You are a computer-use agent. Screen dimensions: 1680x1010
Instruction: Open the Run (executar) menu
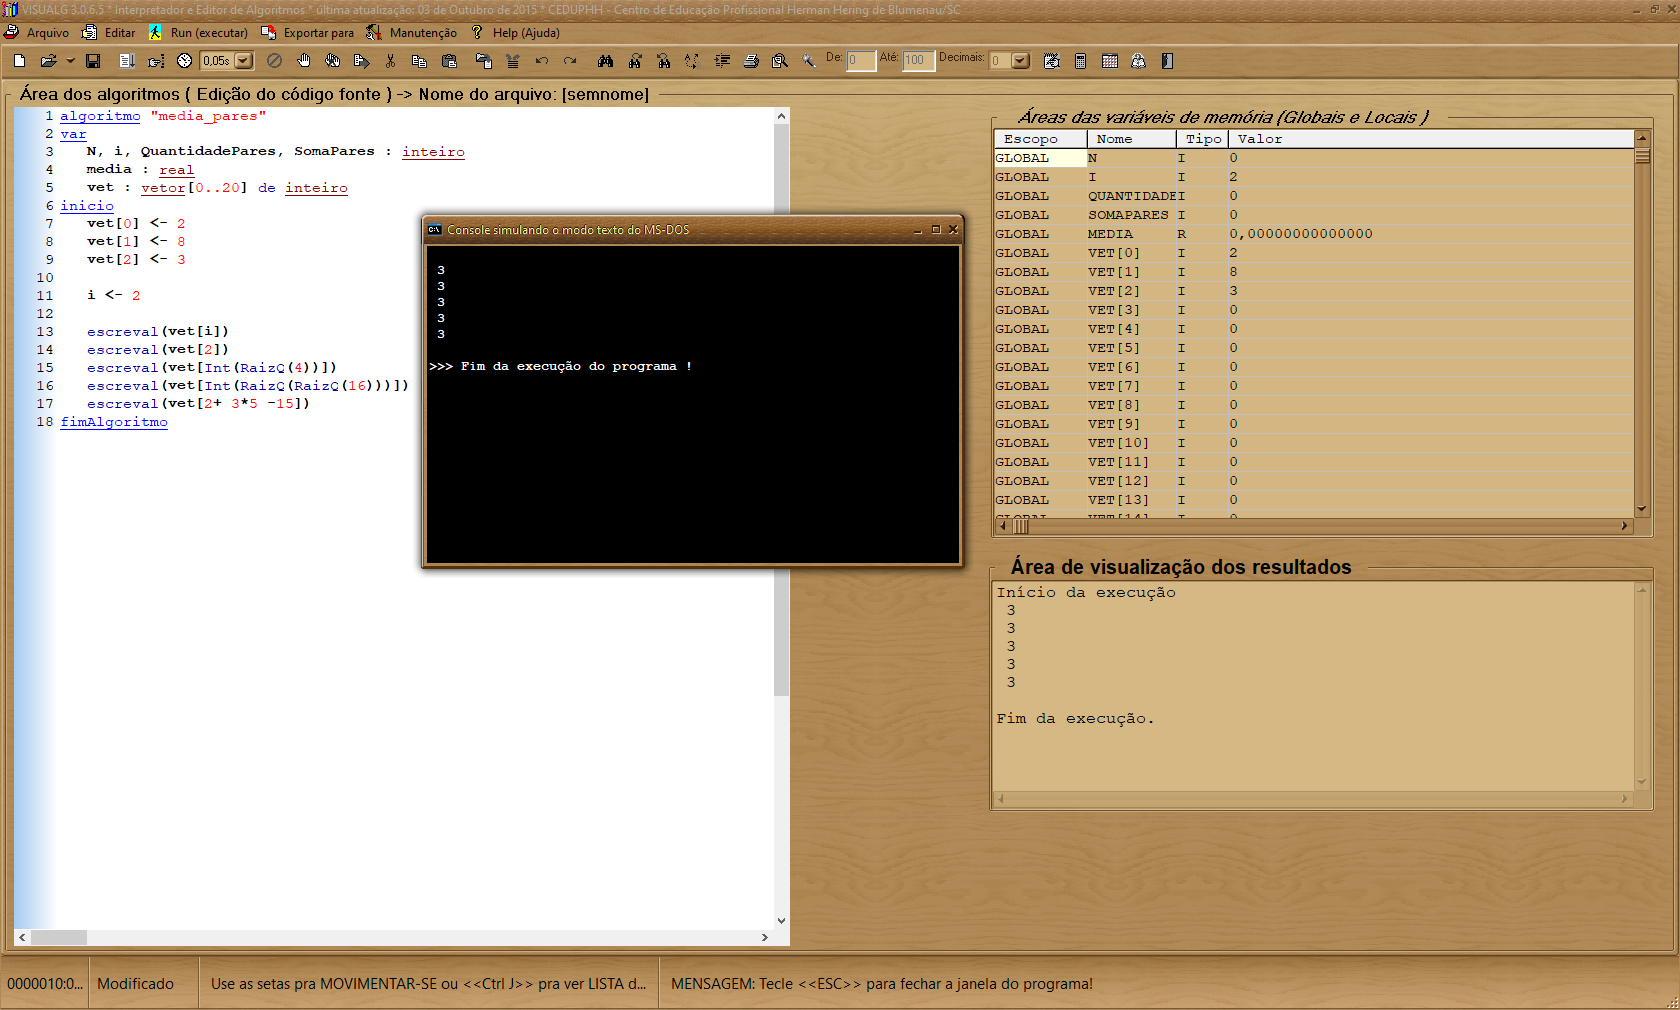[x=198, y=33]
